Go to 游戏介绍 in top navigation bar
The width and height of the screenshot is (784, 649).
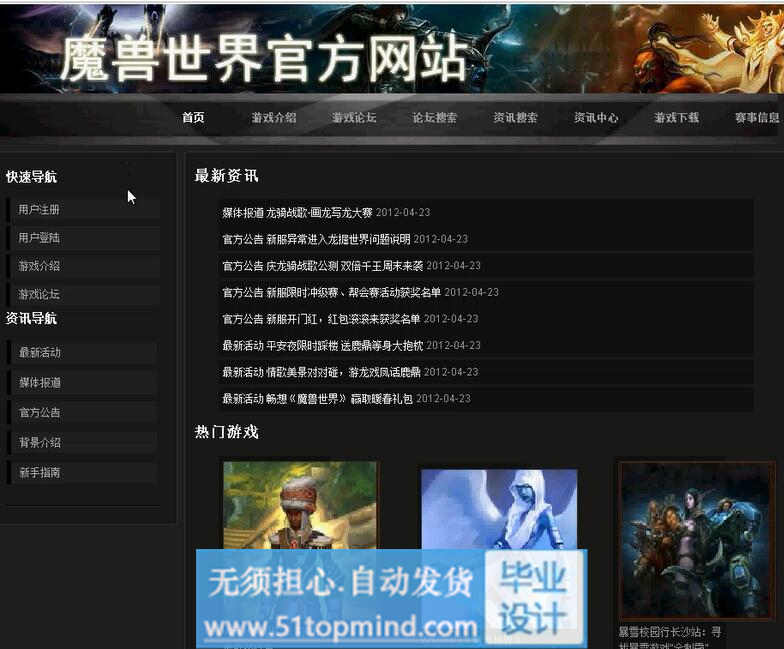pos(274,118)
